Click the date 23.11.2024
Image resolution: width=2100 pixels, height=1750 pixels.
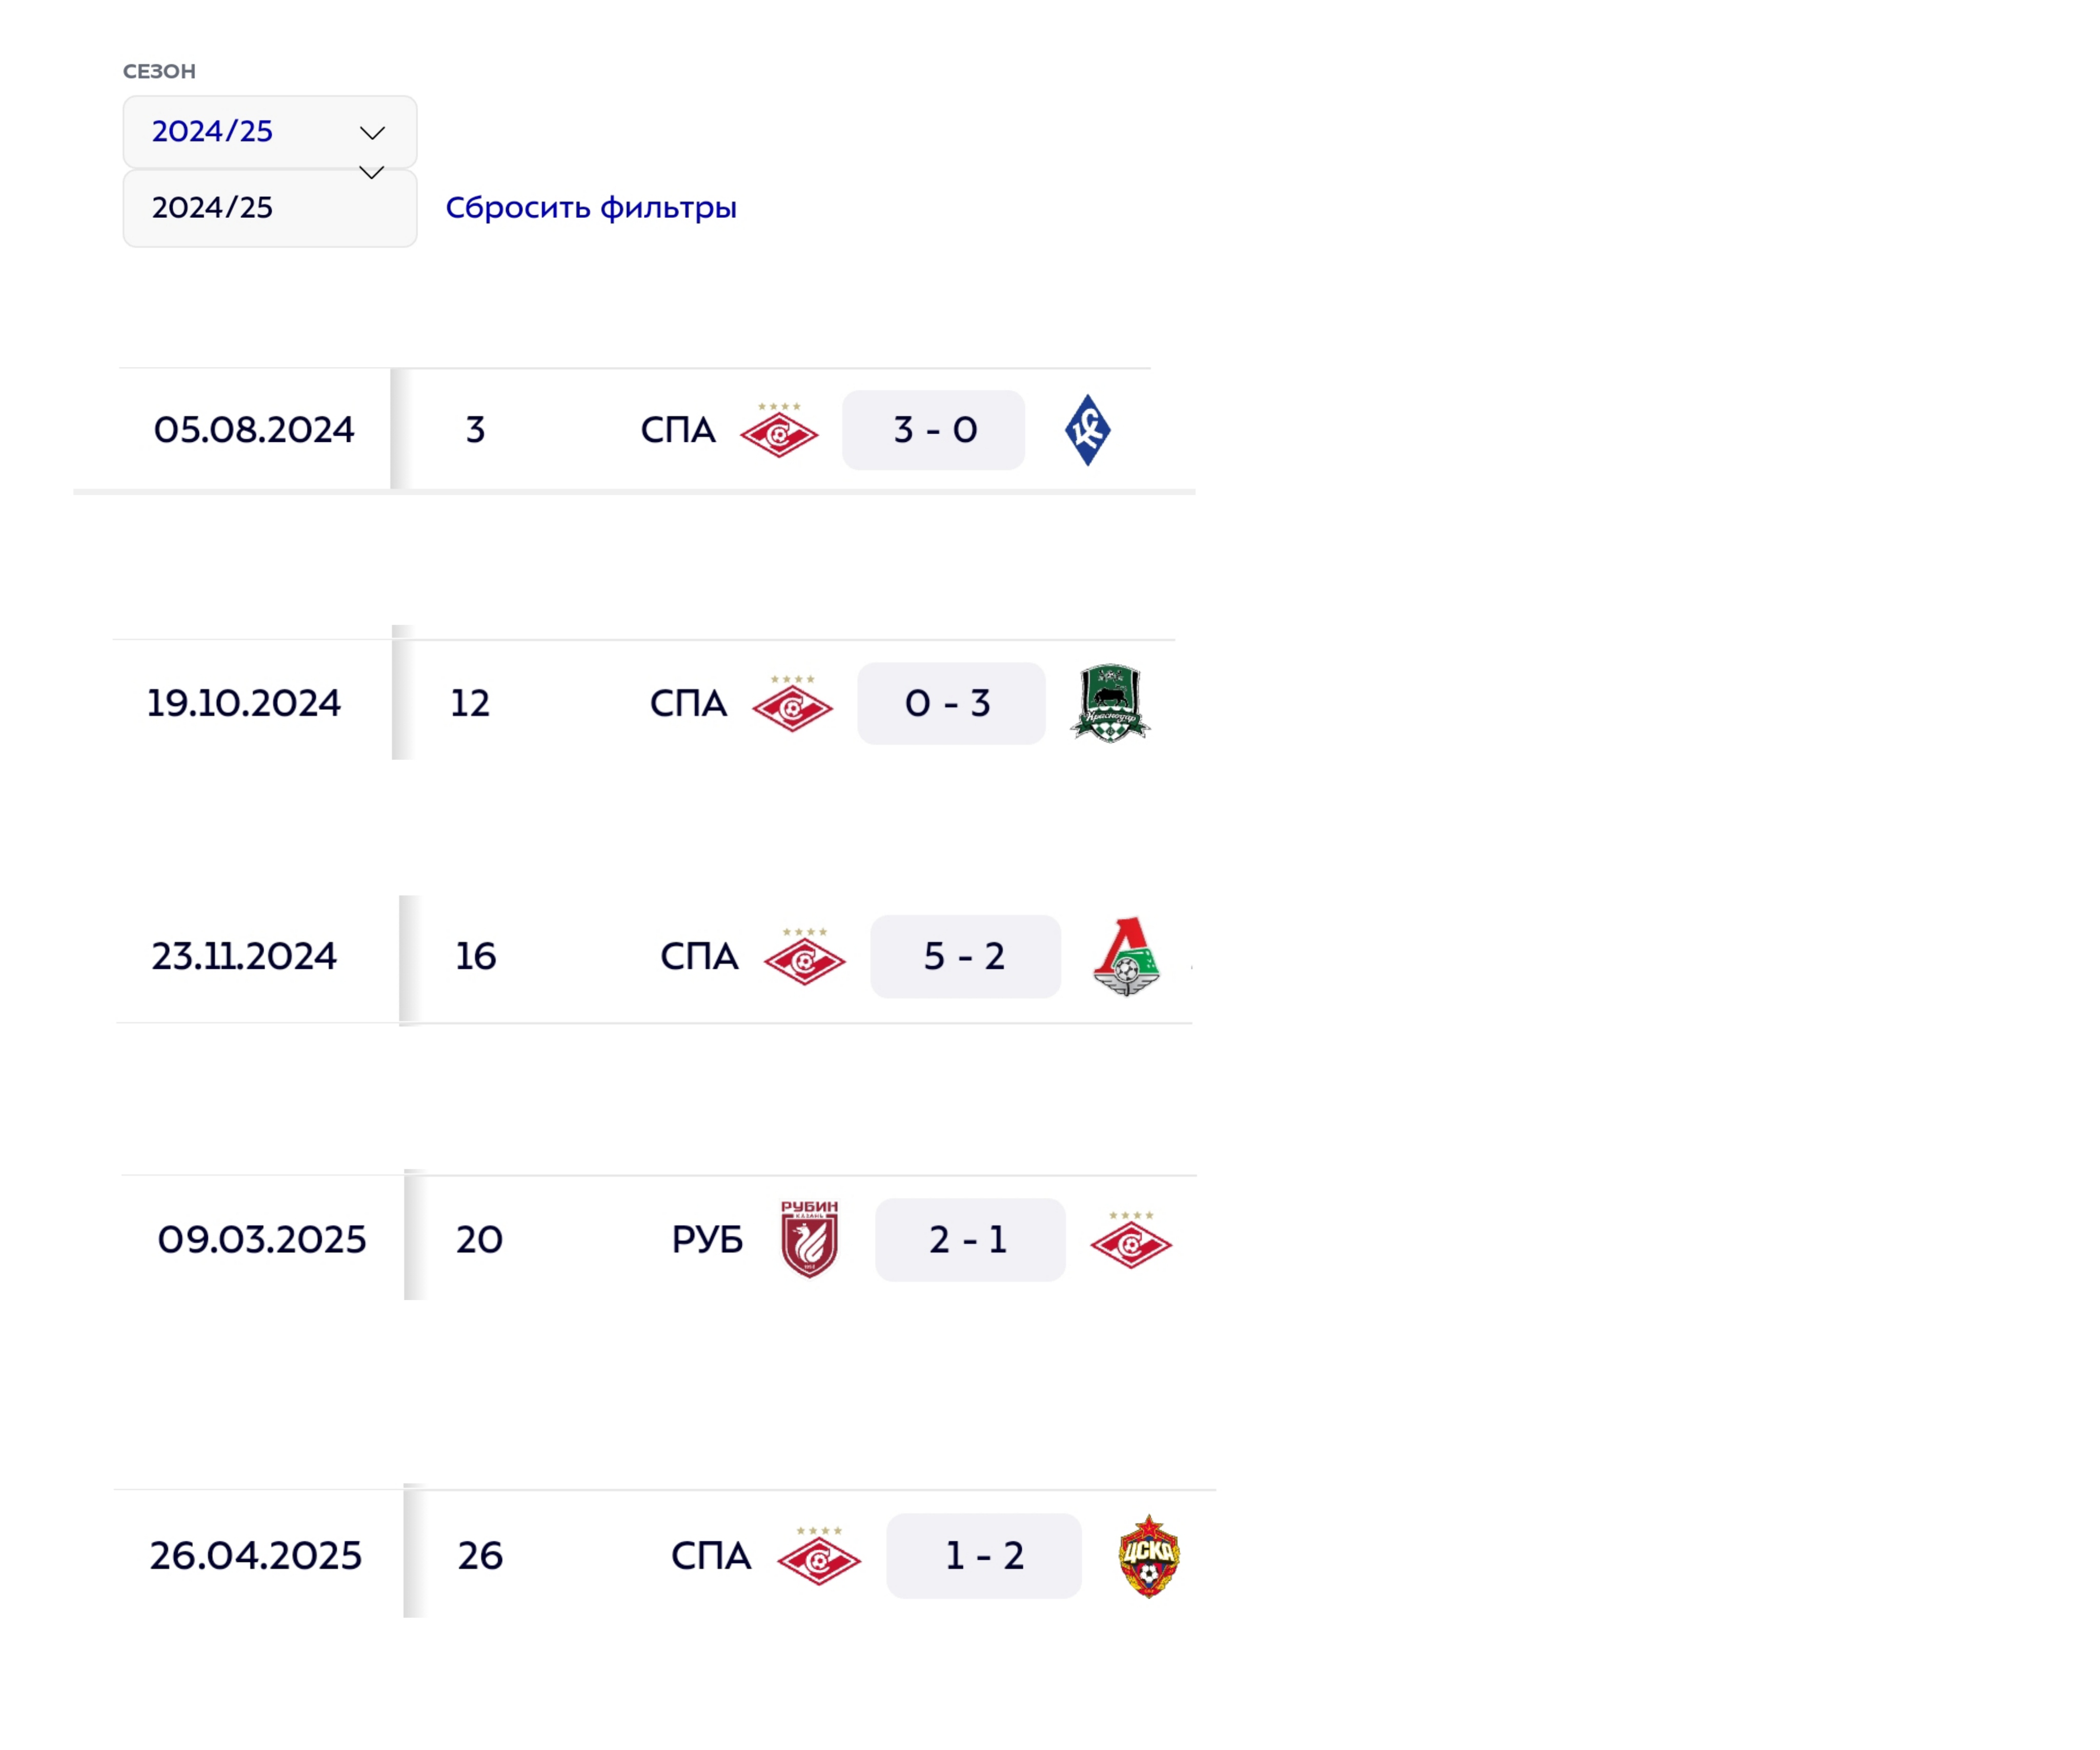tap(244, 957)
